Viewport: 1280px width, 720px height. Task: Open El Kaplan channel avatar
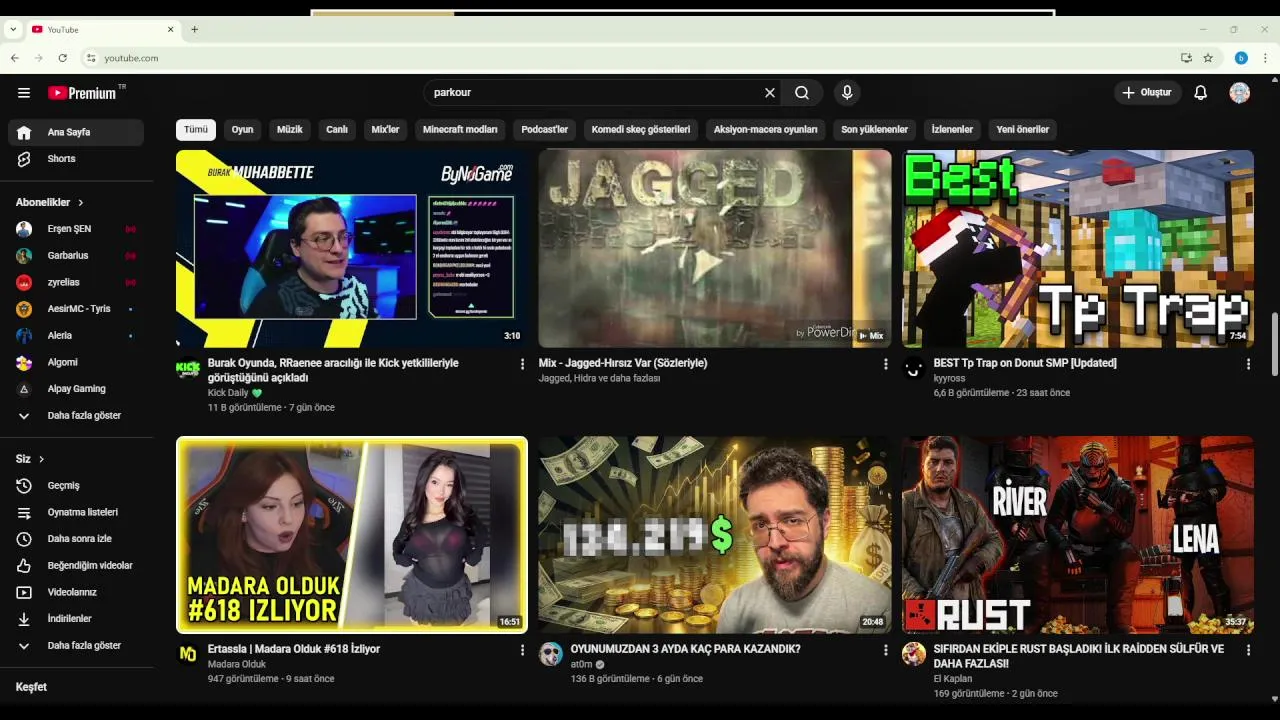(914, 654)
